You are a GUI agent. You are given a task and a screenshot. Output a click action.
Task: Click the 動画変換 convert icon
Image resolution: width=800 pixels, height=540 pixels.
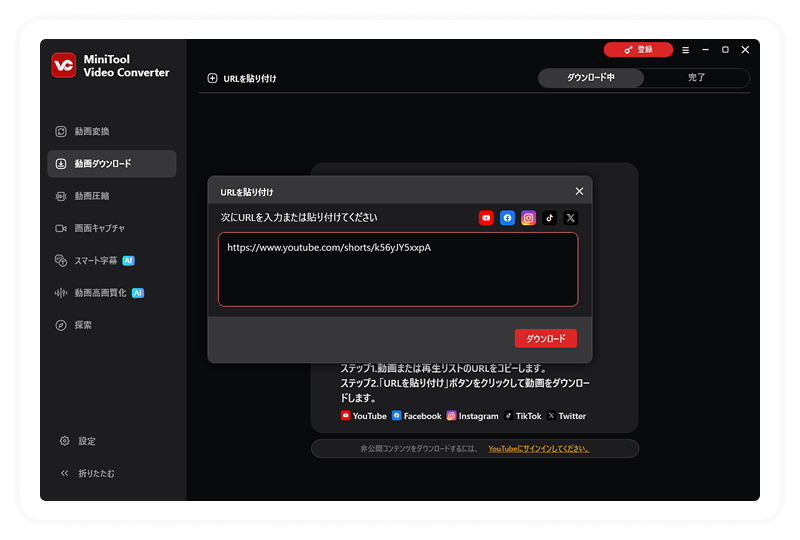point(61,132)
